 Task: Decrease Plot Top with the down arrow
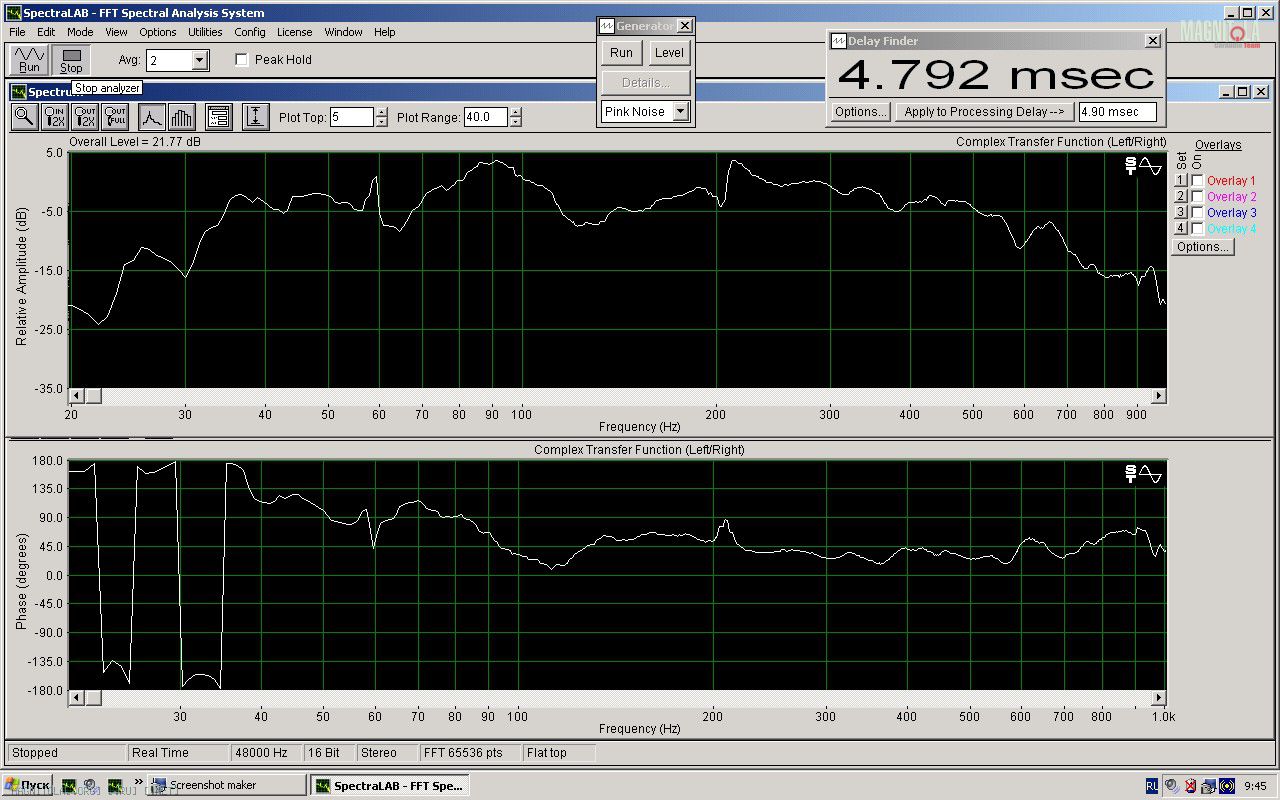pyautogui.click(x=381, y=122)
